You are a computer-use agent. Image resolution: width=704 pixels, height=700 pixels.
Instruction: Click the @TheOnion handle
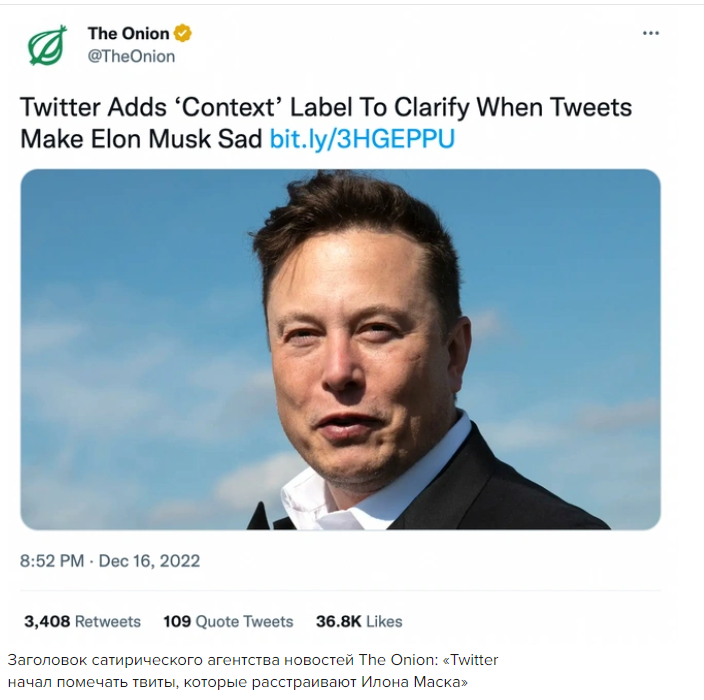click(x=131, y=56)
